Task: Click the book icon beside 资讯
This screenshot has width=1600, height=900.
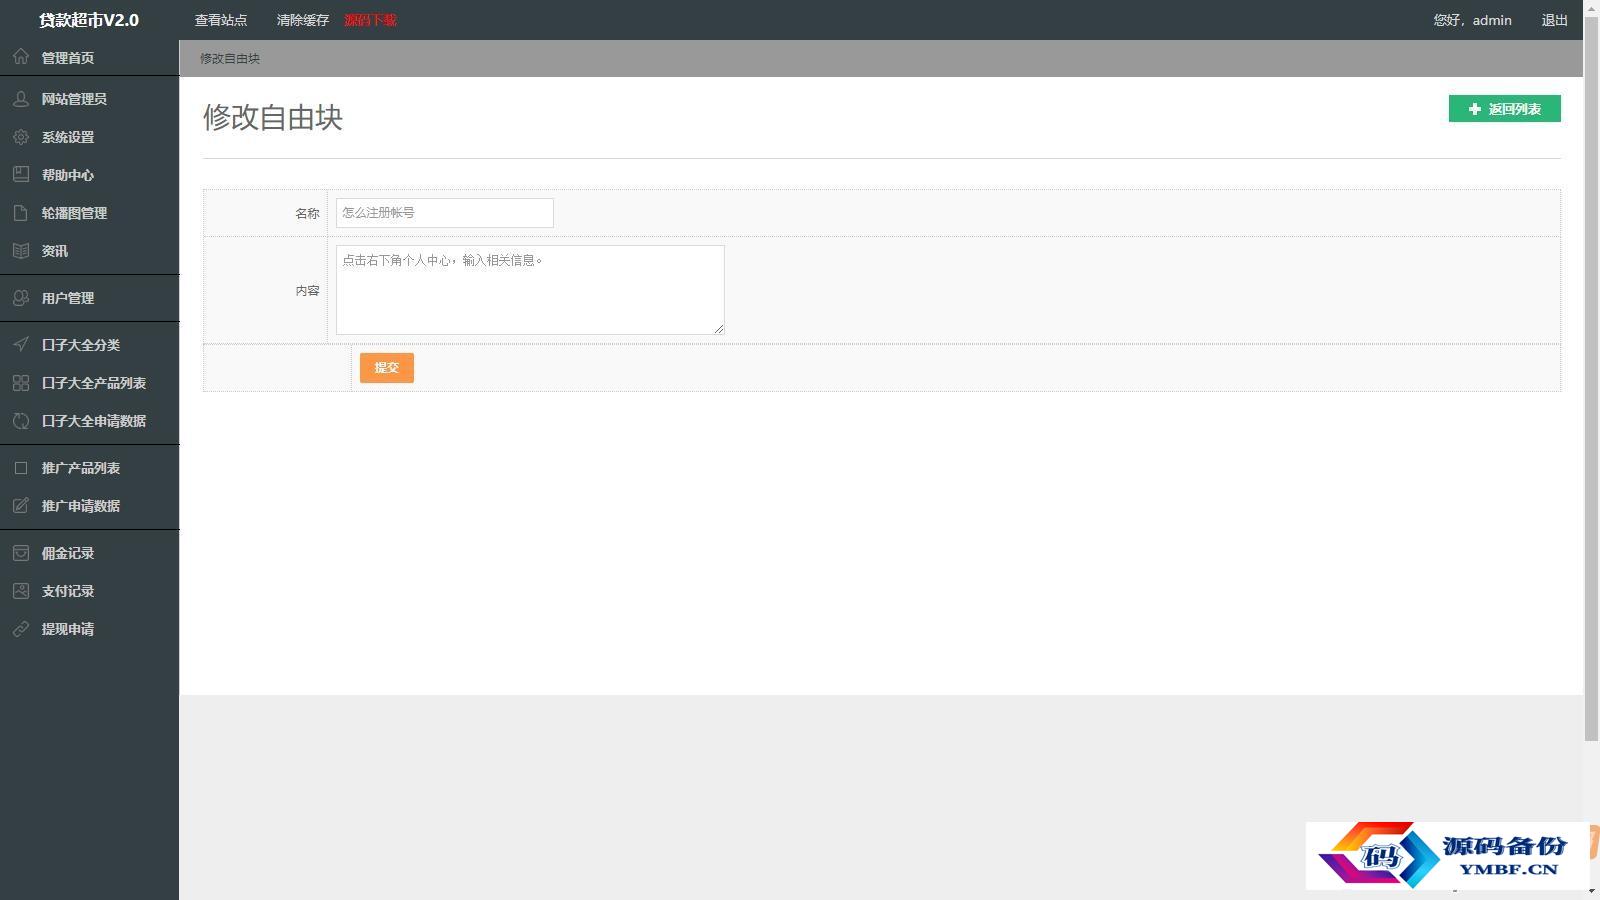Action: click(x=21, y=251)
